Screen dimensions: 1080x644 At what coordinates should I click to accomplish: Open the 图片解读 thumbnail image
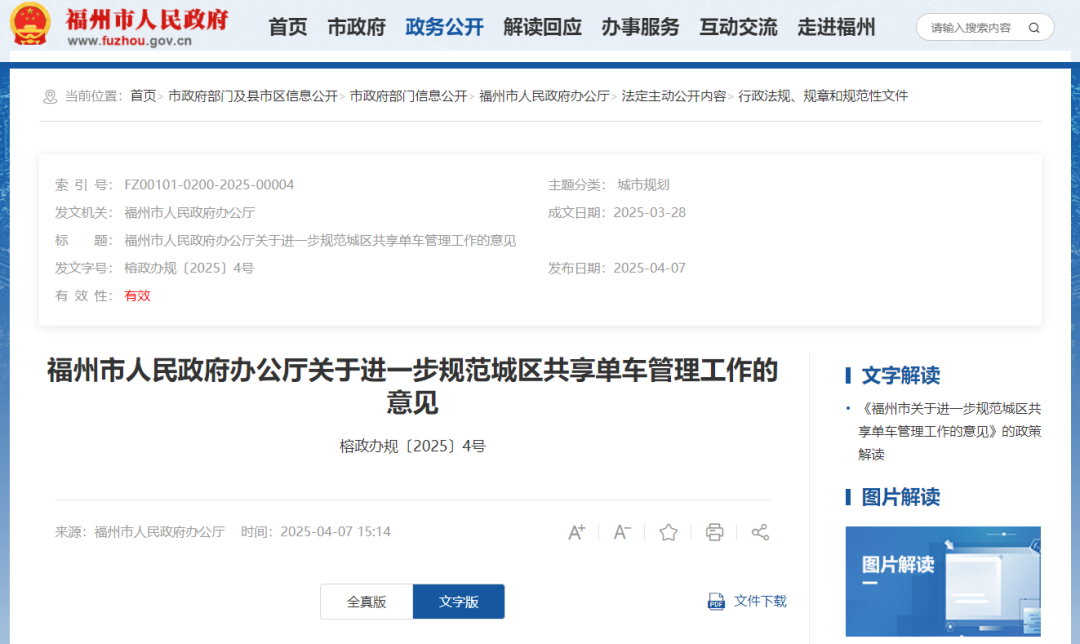943,581
